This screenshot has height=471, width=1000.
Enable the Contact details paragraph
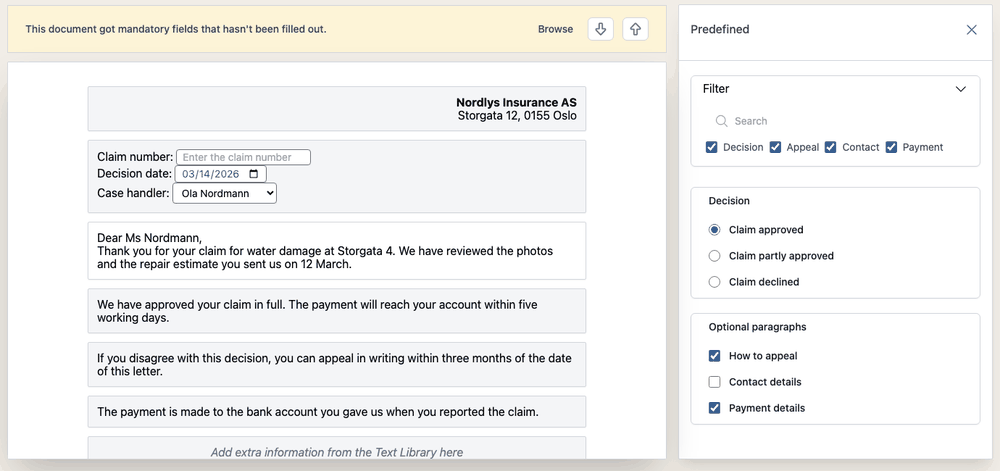(715, 382)
